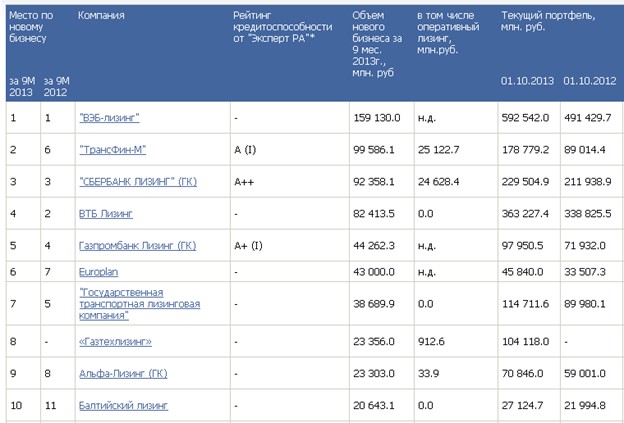Screen dimensions: 624x423
Task: Select the cell 33.9
Action: pyautogui.click(x=428, y=373)
